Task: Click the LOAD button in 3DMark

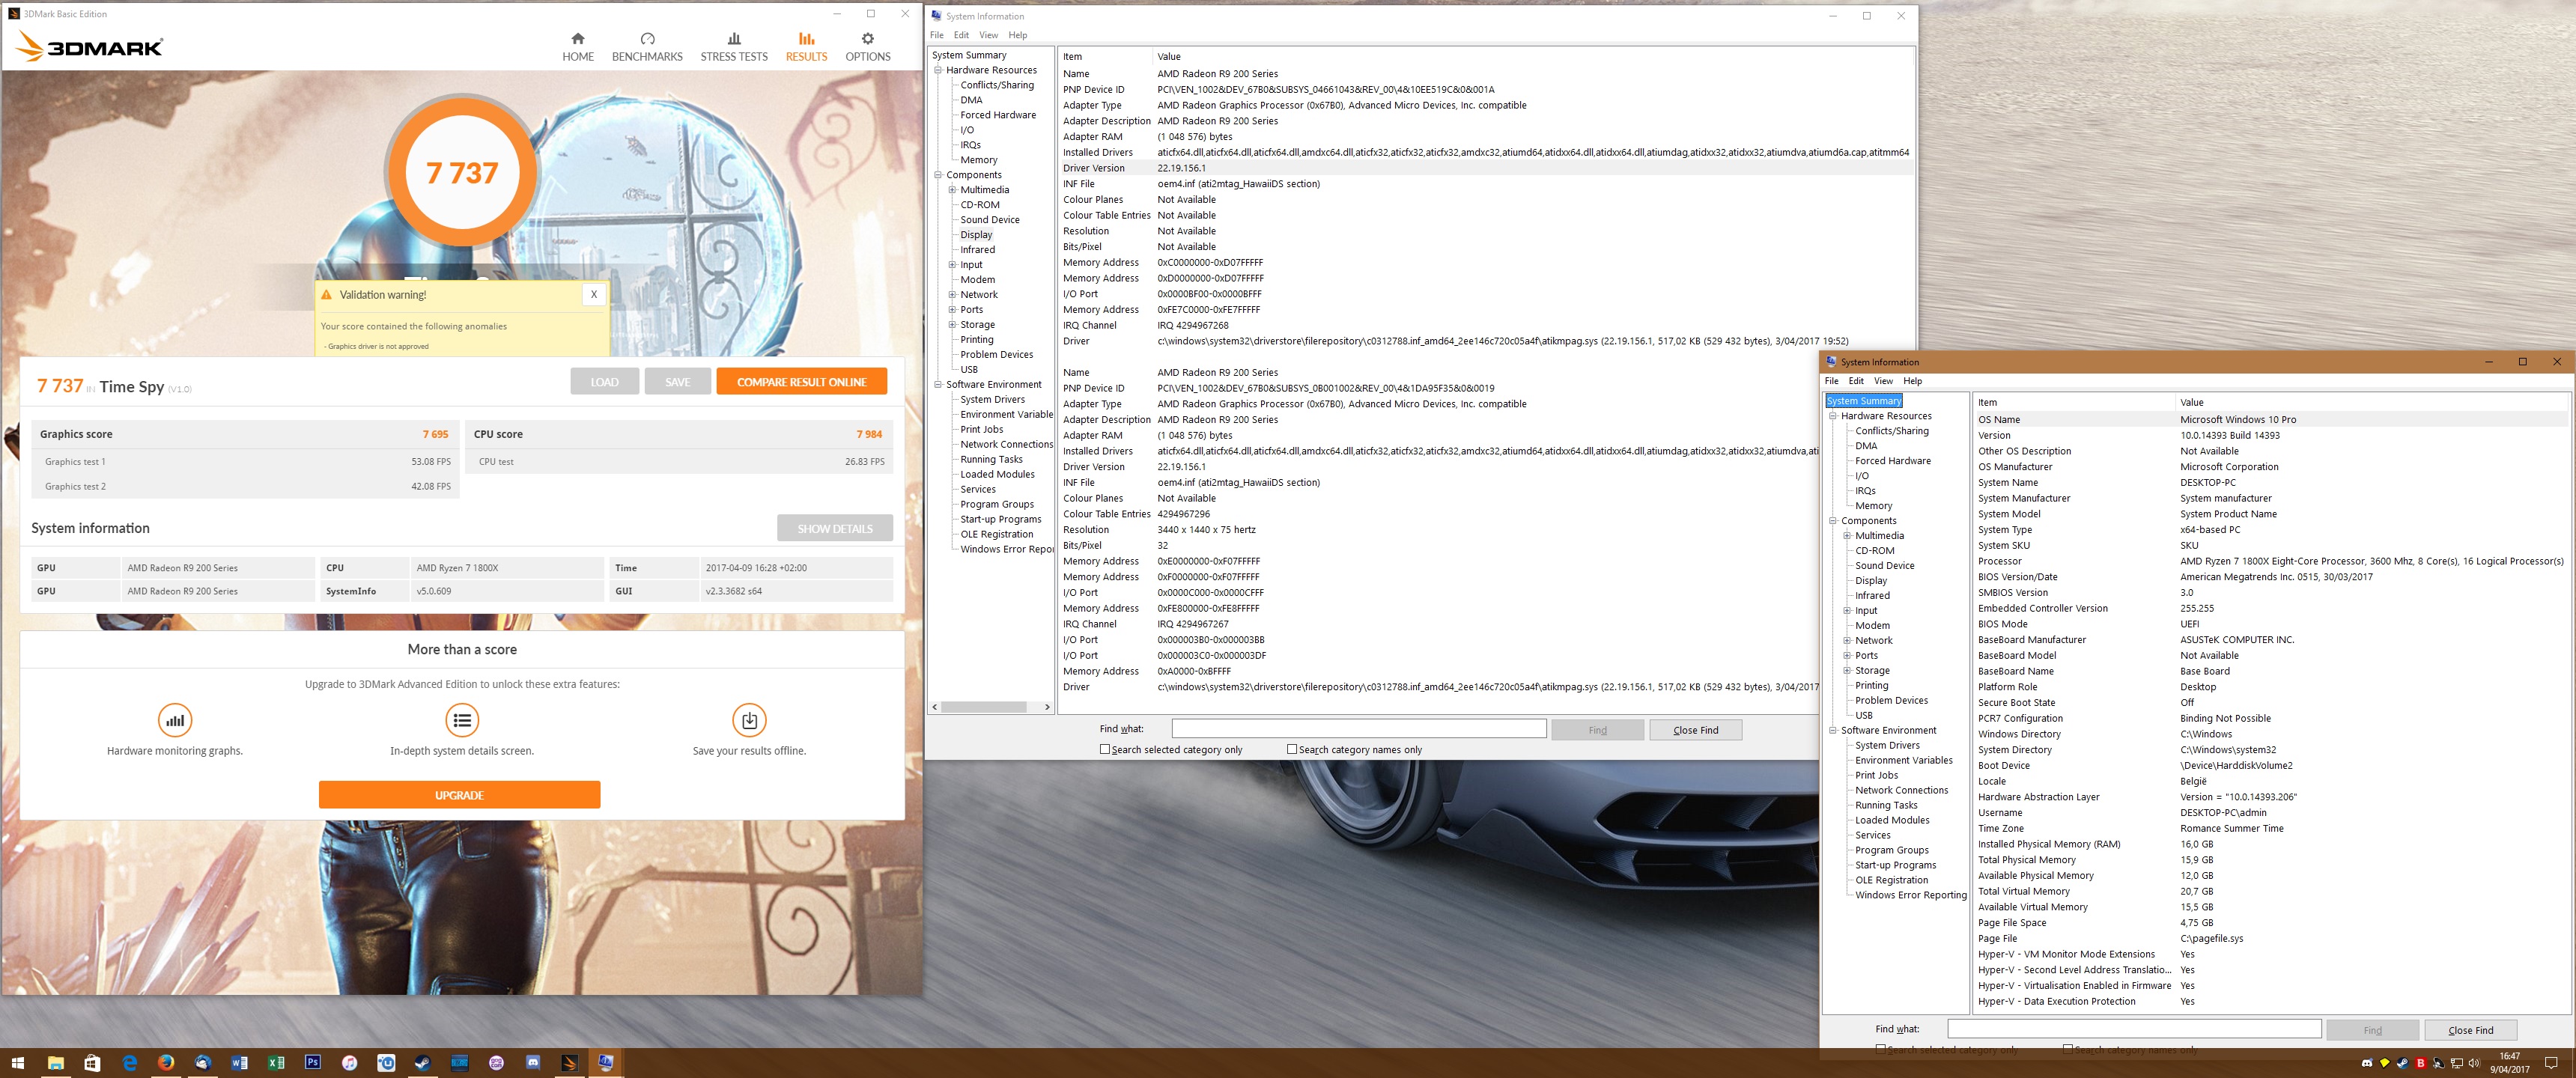Action: pyautogui.click(x=604, y=381)
